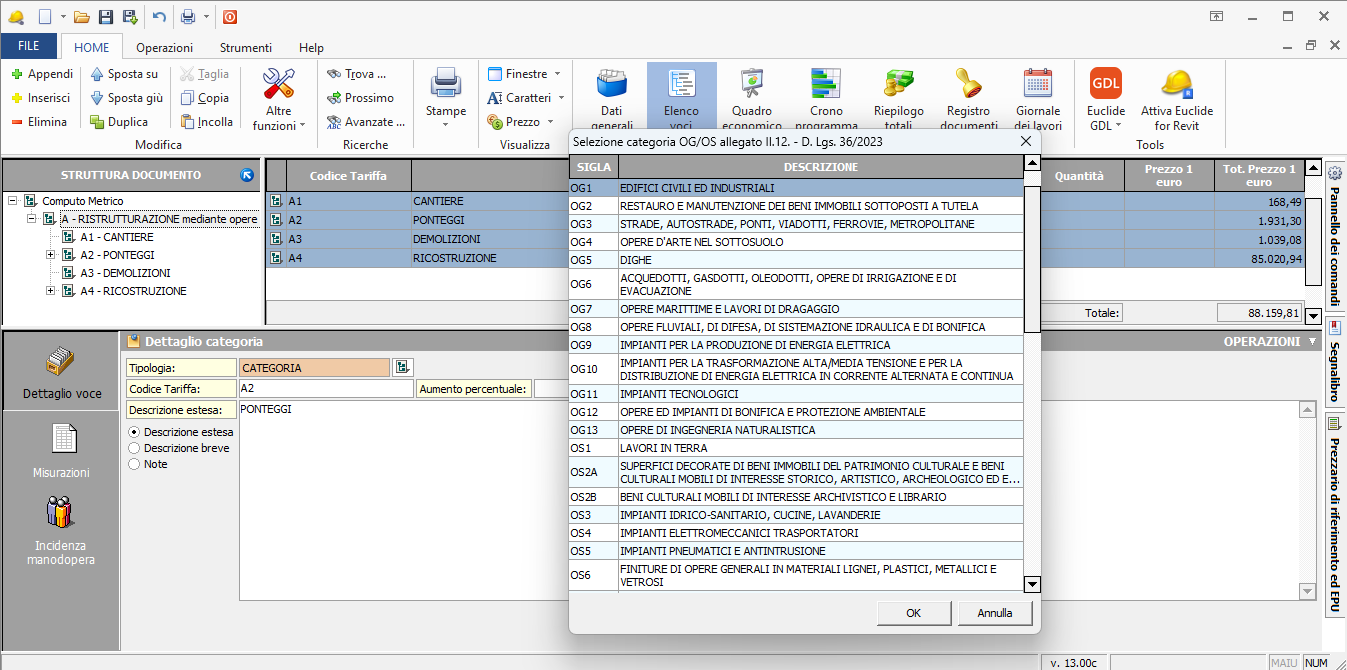
Task: Launch Attiva Euclide for Revit
Action: click(x=1177, y=85)
